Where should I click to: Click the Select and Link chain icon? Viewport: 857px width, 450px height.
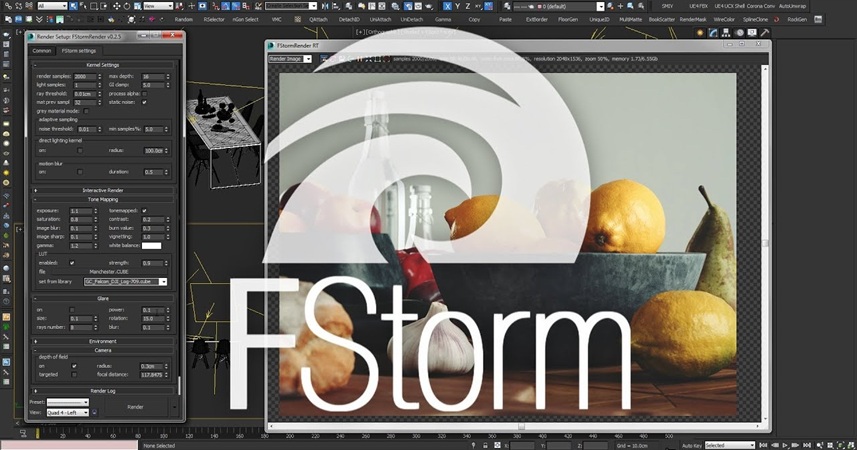(x=8, y=6)
